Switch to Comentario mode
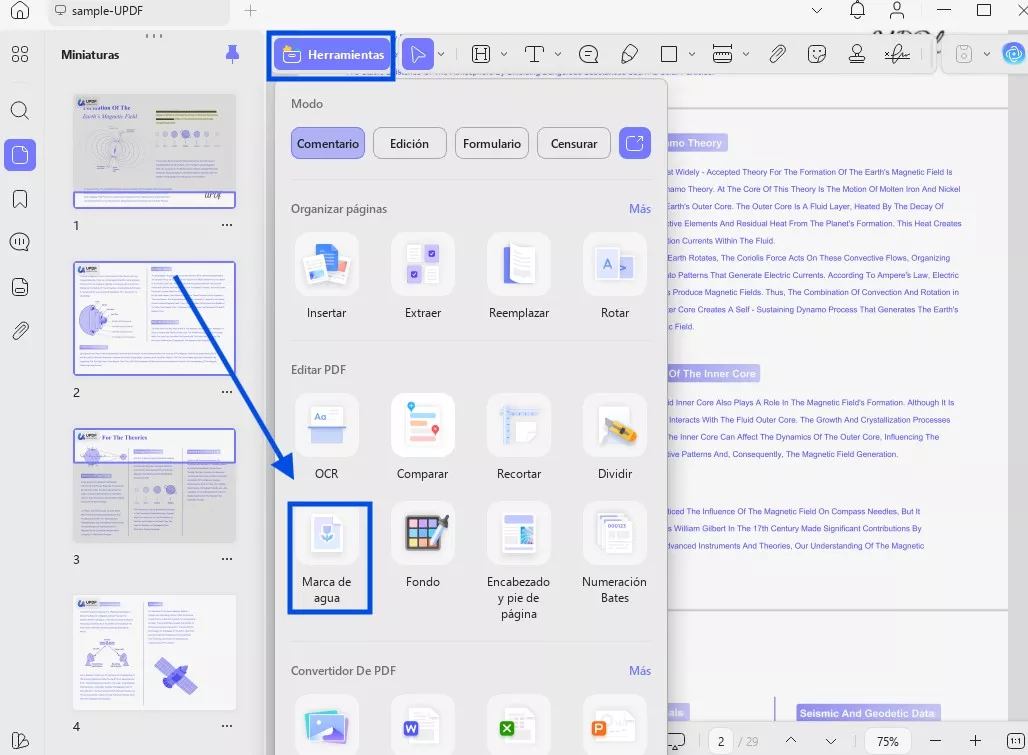This screenshot has width=1028, height=755. (x=328, y=144)
